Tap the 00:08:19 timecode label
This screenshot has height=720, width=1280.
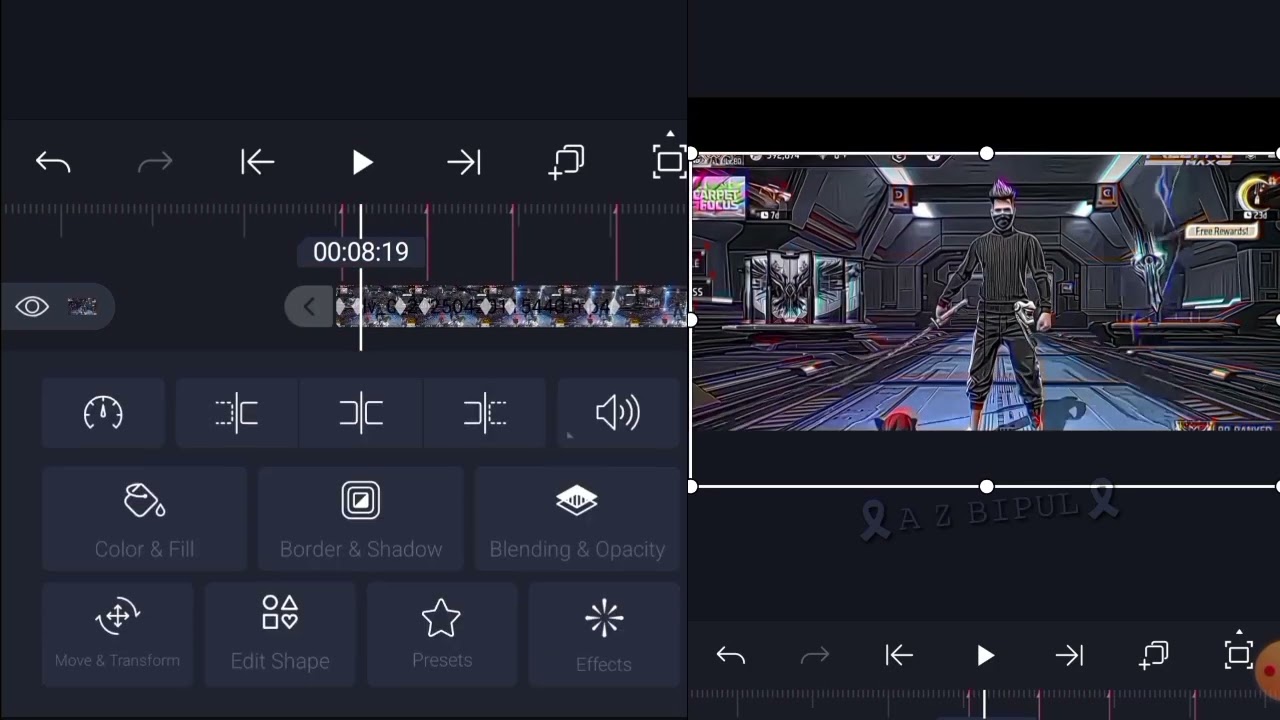tap(361, 252)
